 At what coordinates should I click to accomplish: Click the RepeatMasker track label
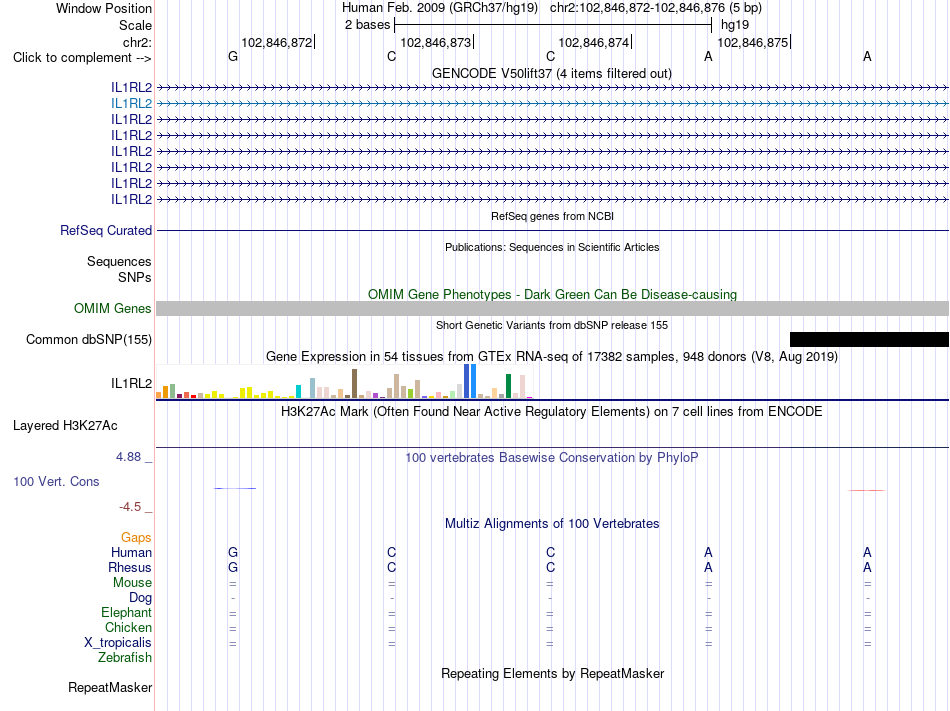[x=110, y=688]
